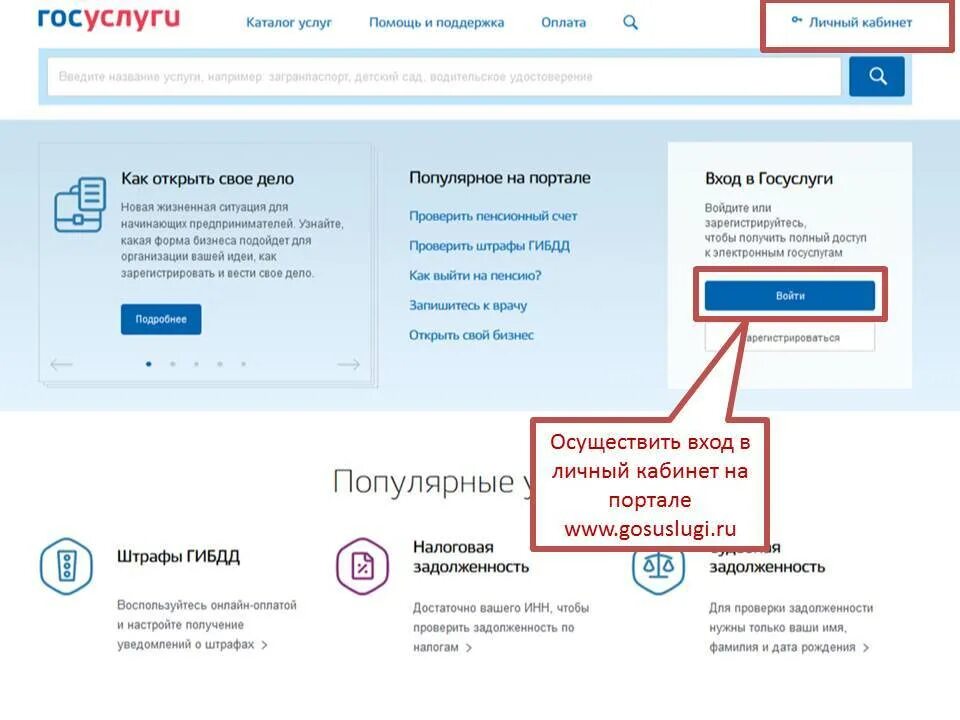Expand chevron after фамилия и дата рождения
This screenshot has height=720, width=960.
pyautogui.click(x=866, y=648)
